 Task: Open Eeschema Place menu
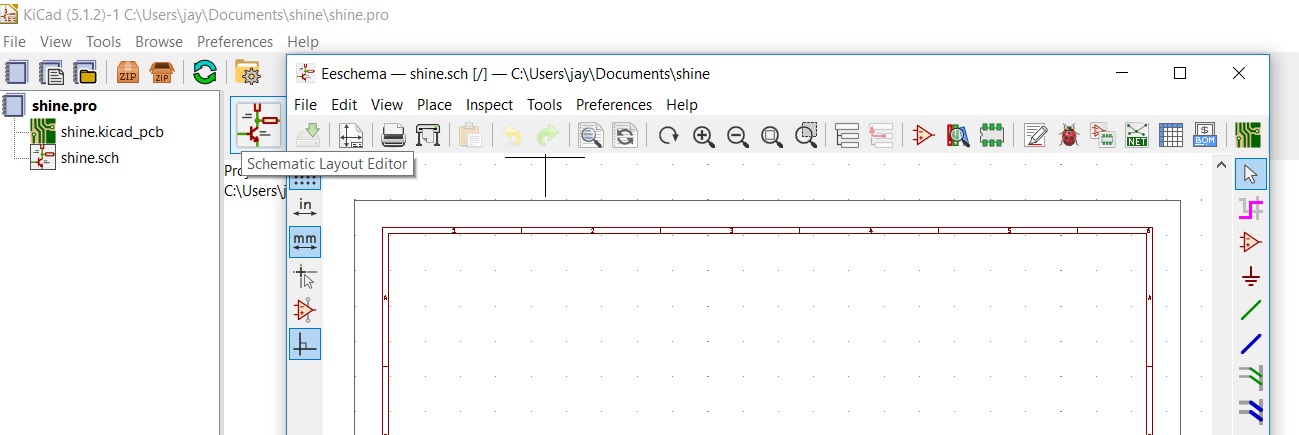(434, 104)
